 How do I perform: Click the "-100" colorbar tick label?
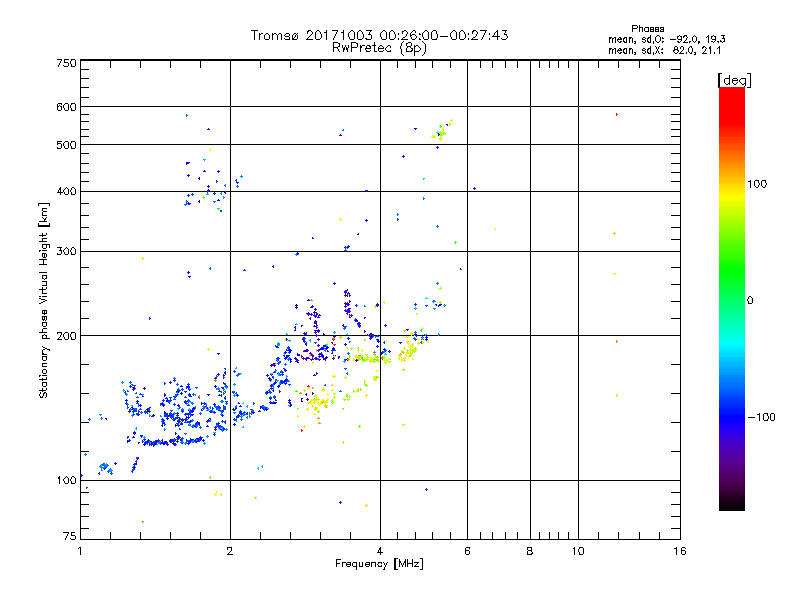[761, 417]
